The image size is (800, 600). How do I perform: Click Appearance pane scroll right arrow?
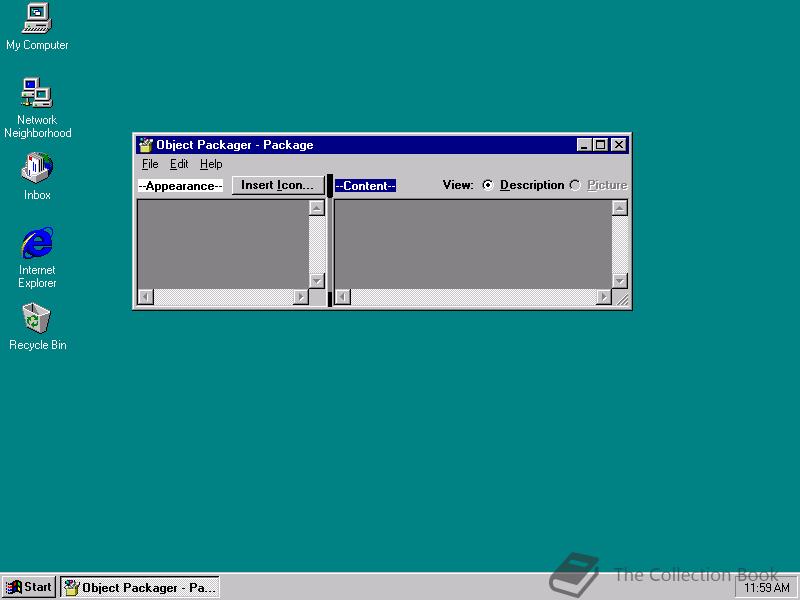point(301,297)
